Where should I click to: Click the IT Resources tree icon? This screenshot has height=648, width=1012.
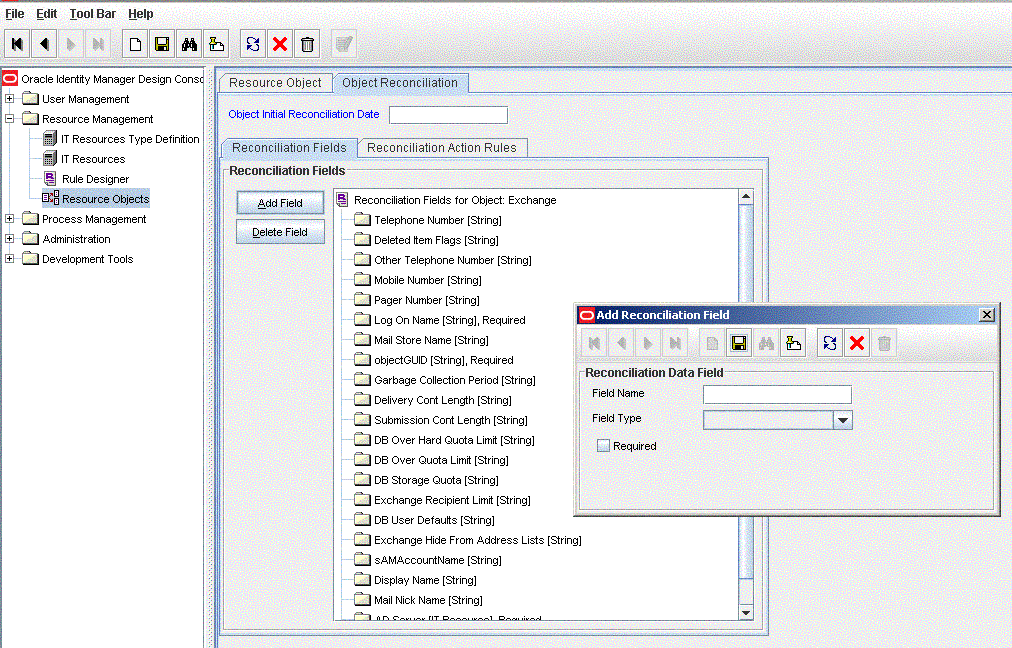[x=50, y=159]
